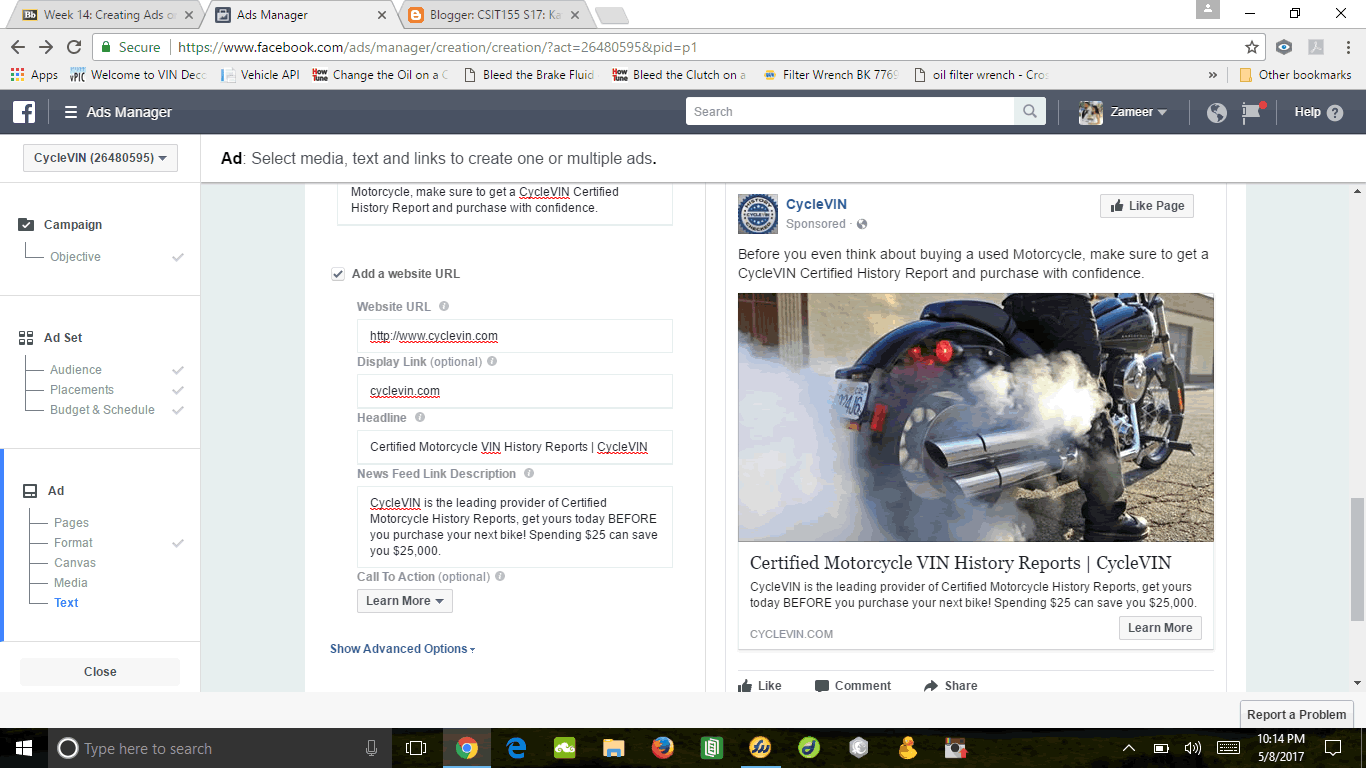Select Text step under Ad
The width and height of the screenshot is (1366, 768).
point(66,603)
